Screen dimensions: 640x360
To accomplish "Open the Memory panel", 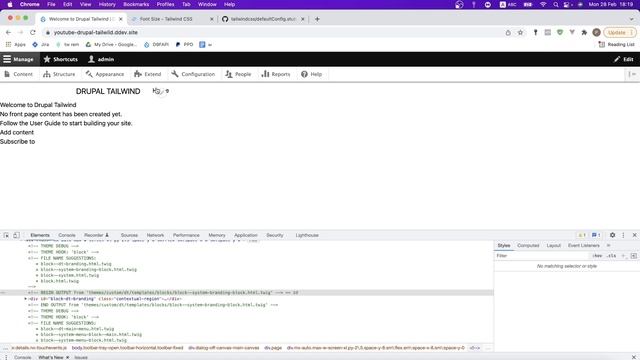I will (217, 235).
